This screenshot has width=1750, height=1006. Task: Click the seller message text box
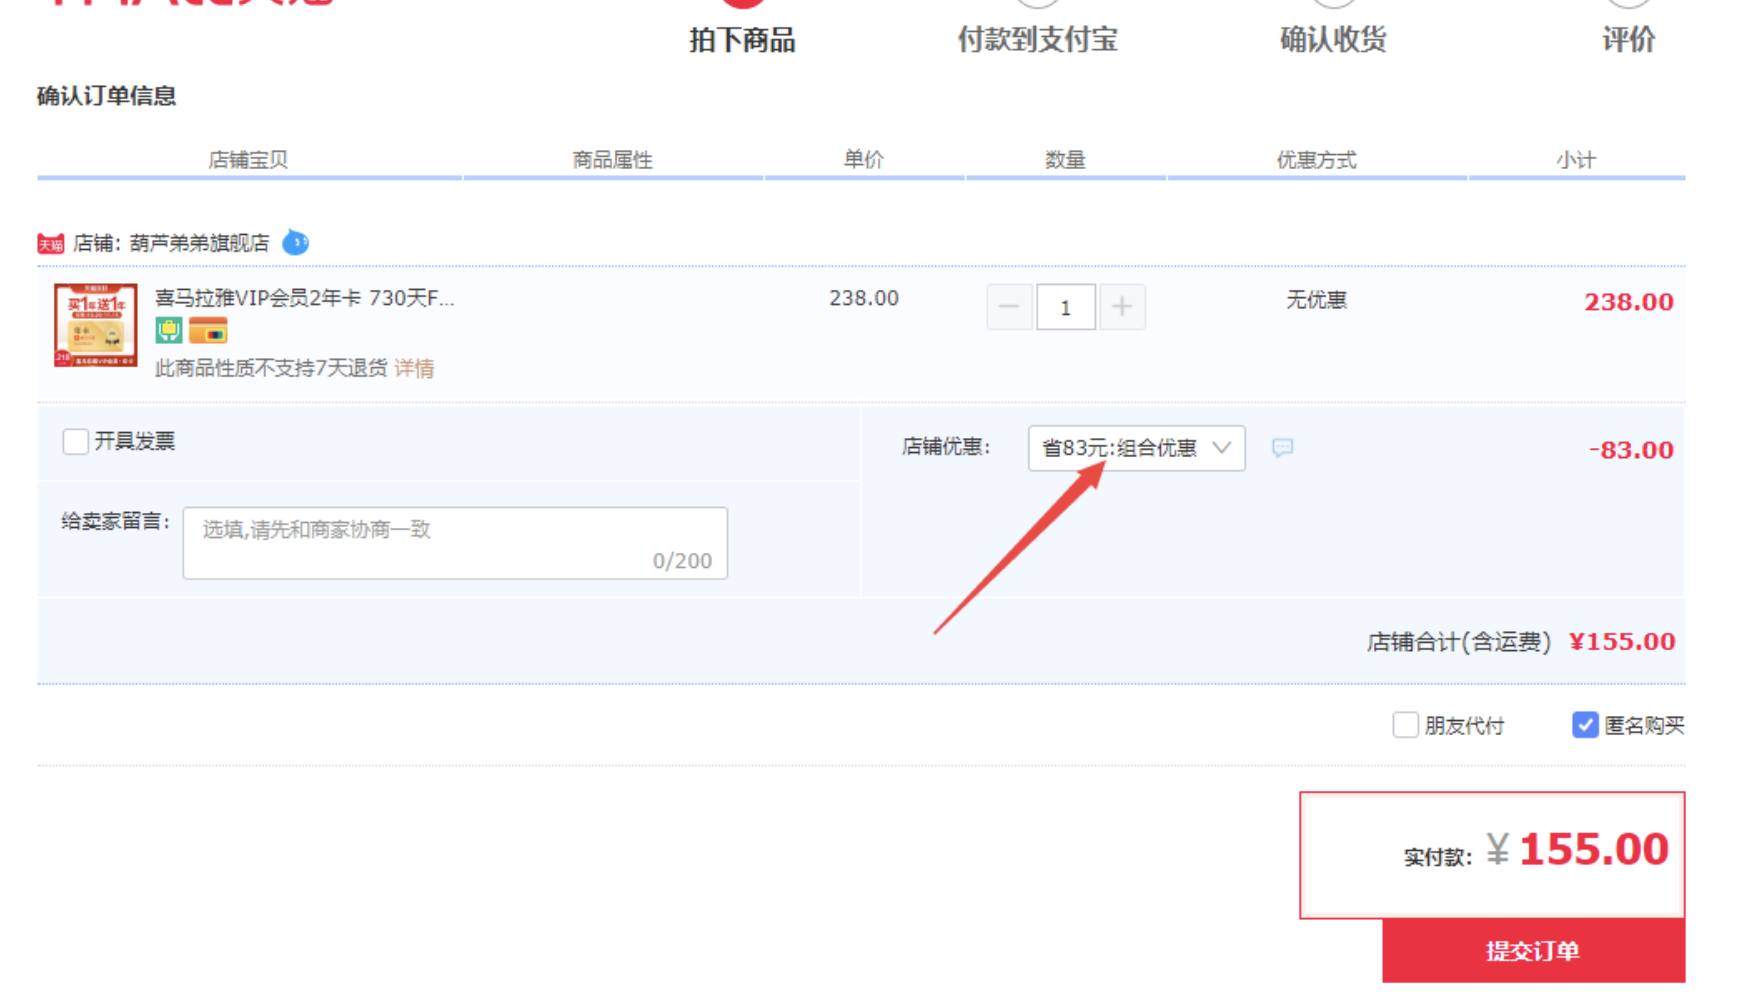click(x=455, y=543)
